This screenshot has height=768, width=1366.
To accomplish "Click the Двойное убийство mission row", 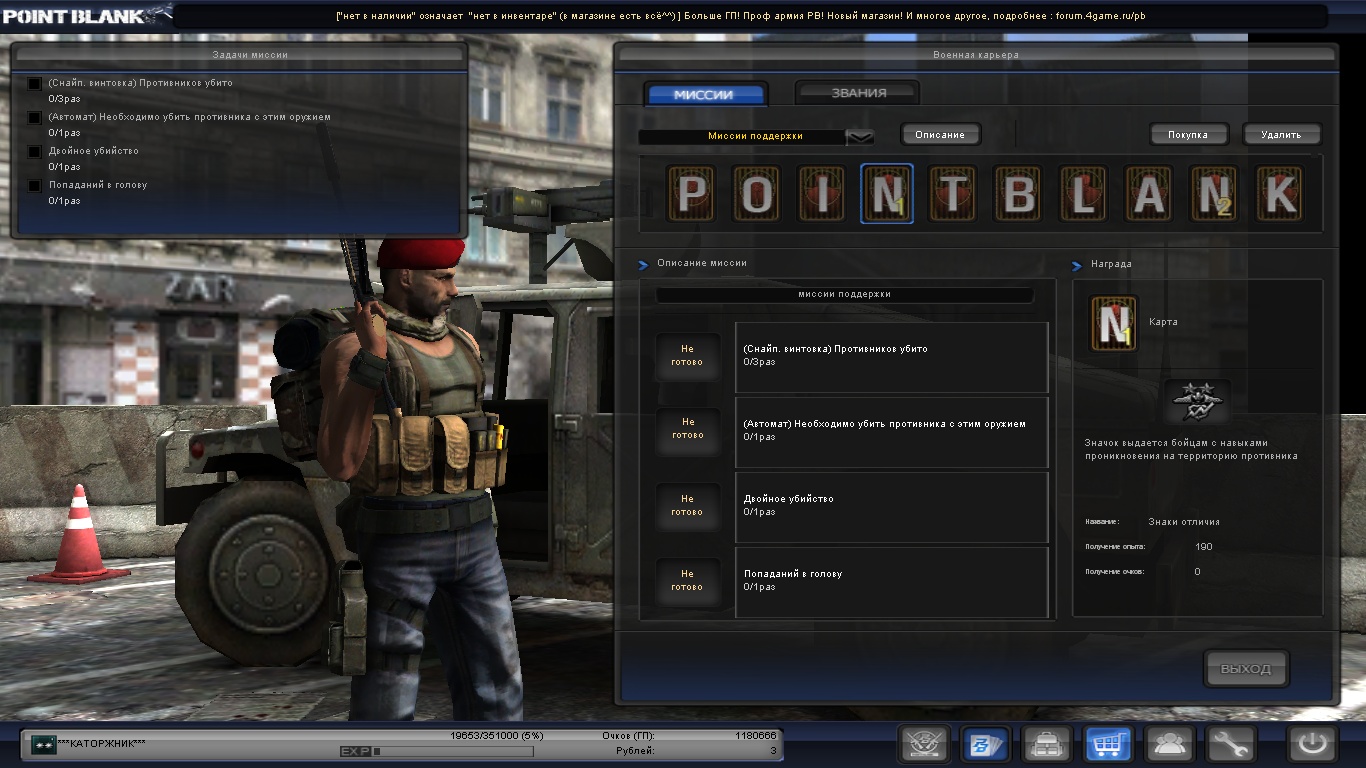I will [x=891, y=507].
